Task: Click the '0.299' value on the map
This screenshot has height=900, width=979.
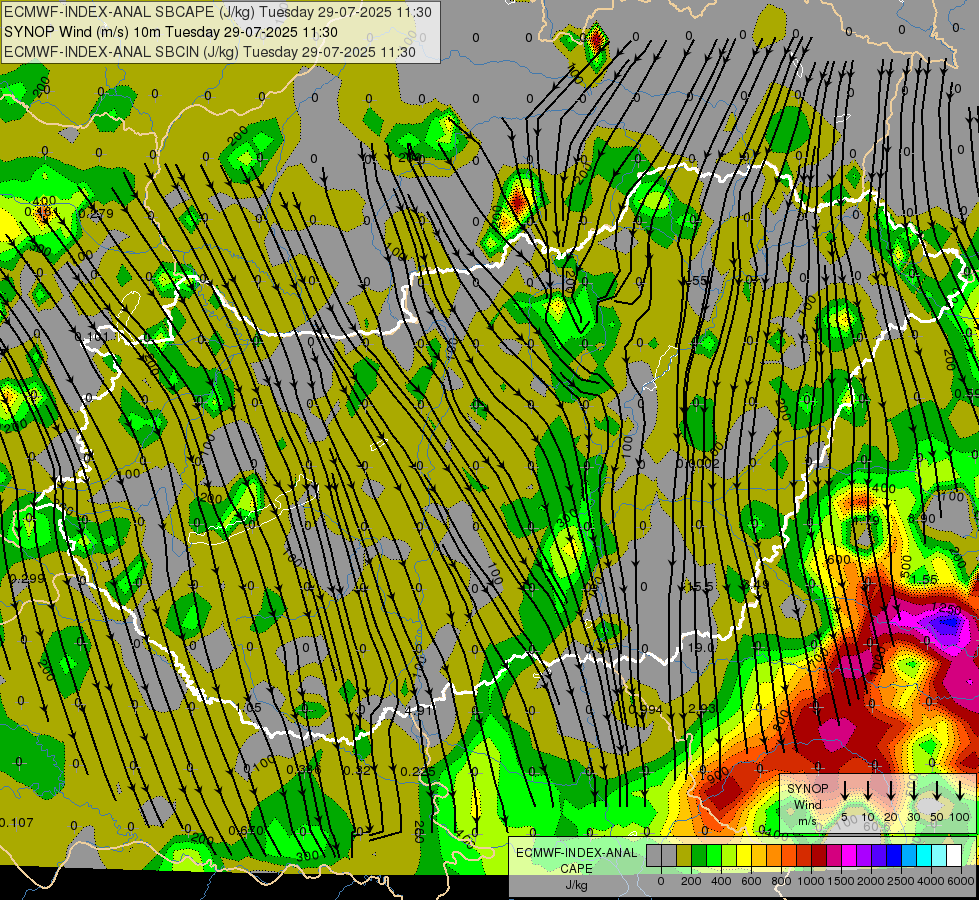Action: pyautogui.click(x=27, y=578)
